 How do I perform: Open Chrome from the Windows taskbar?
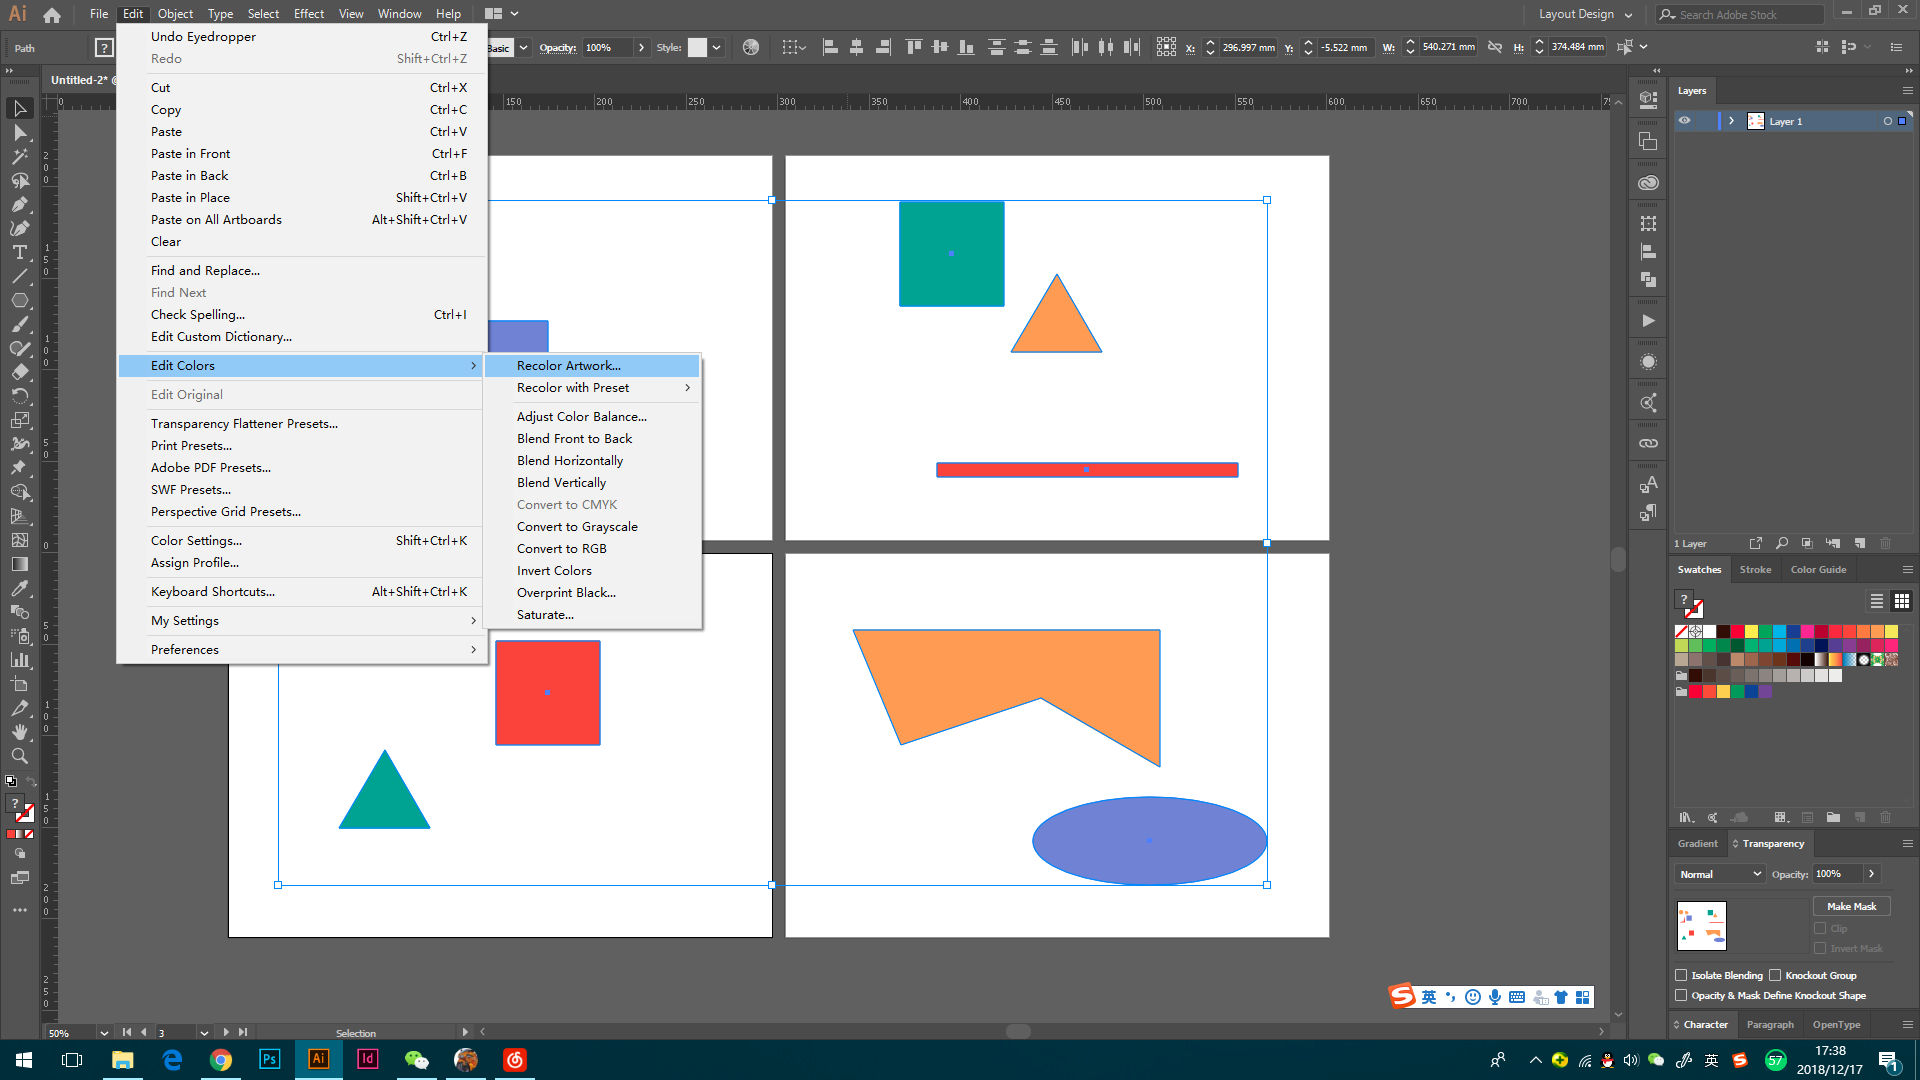221,1060
